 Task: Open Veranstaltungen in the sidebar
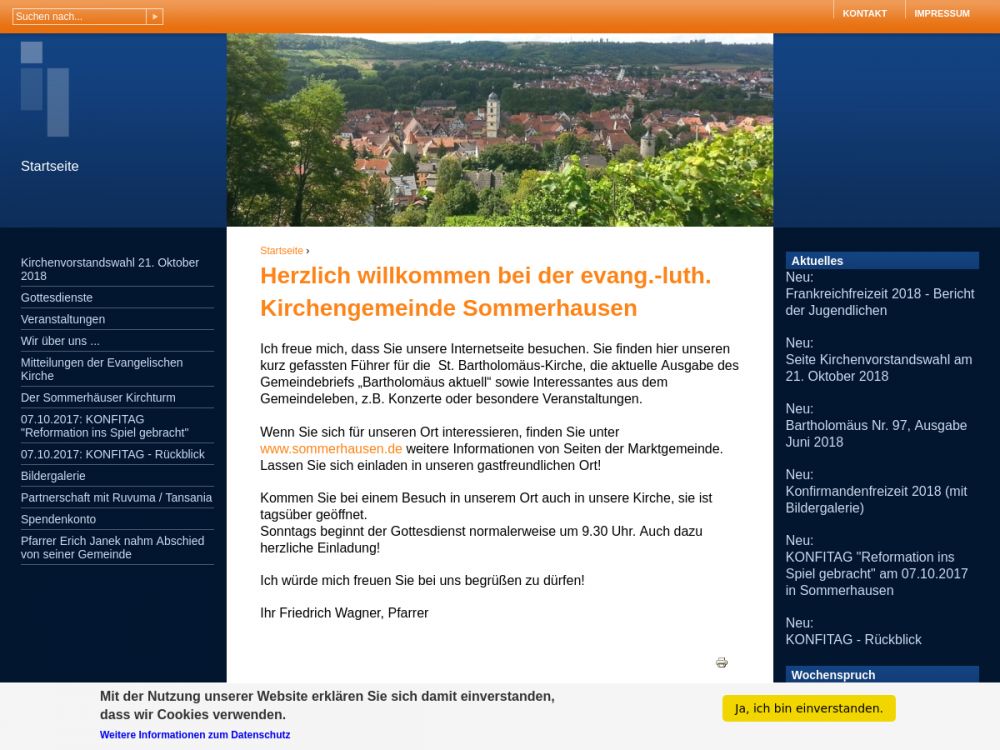[x=63, y=319]
